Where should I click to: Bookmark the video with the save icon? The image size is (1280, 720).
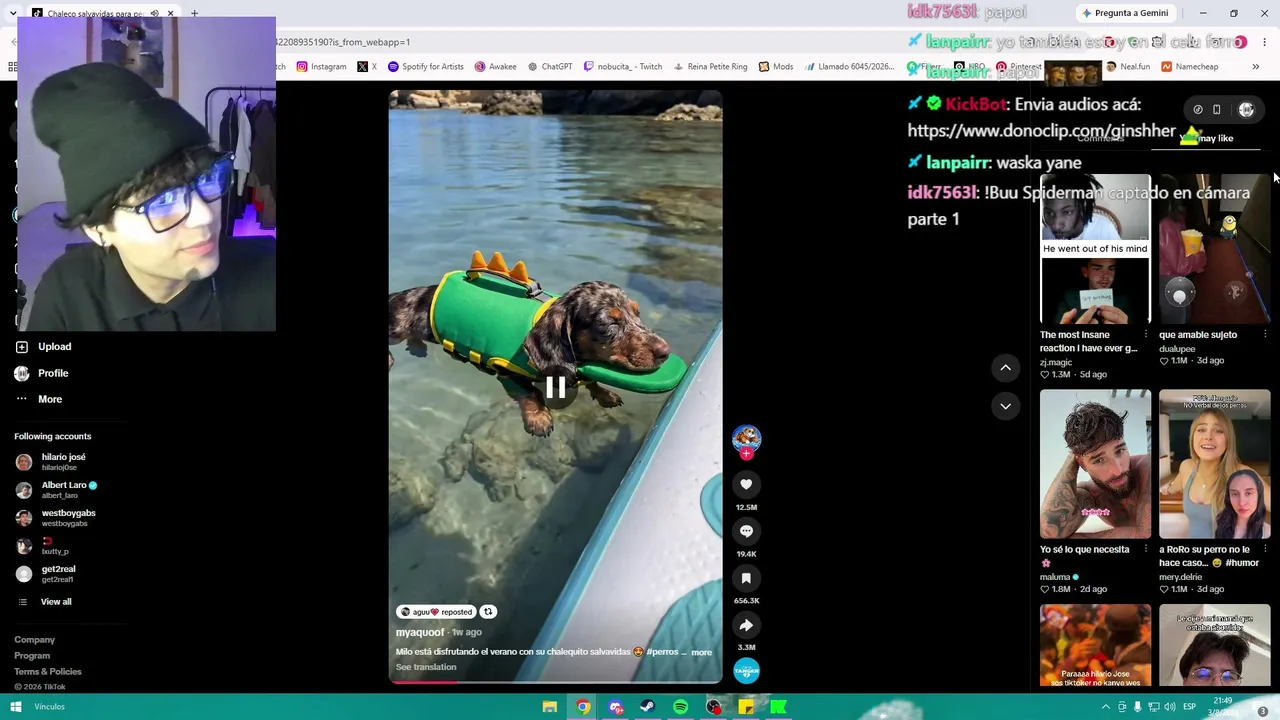pyautogui.click(x=746, y=578)
